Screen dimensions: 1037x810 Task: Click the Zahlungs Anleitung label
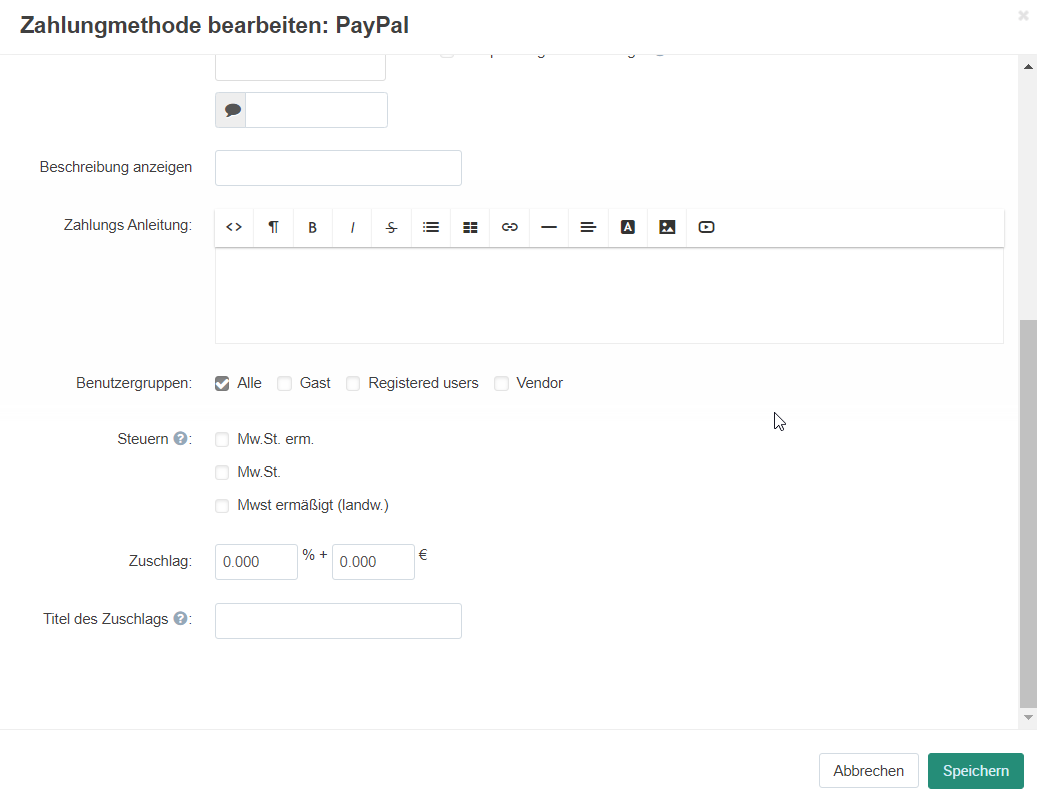(128, 225)
